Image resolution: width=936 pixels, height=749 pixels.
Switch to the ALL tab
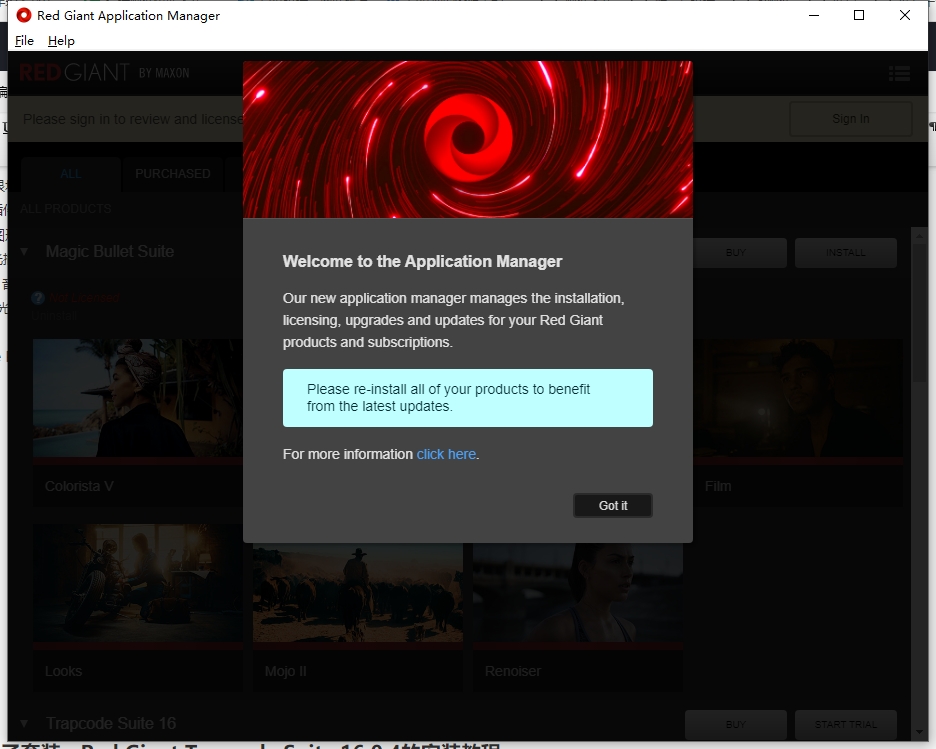tap(70, 174)
